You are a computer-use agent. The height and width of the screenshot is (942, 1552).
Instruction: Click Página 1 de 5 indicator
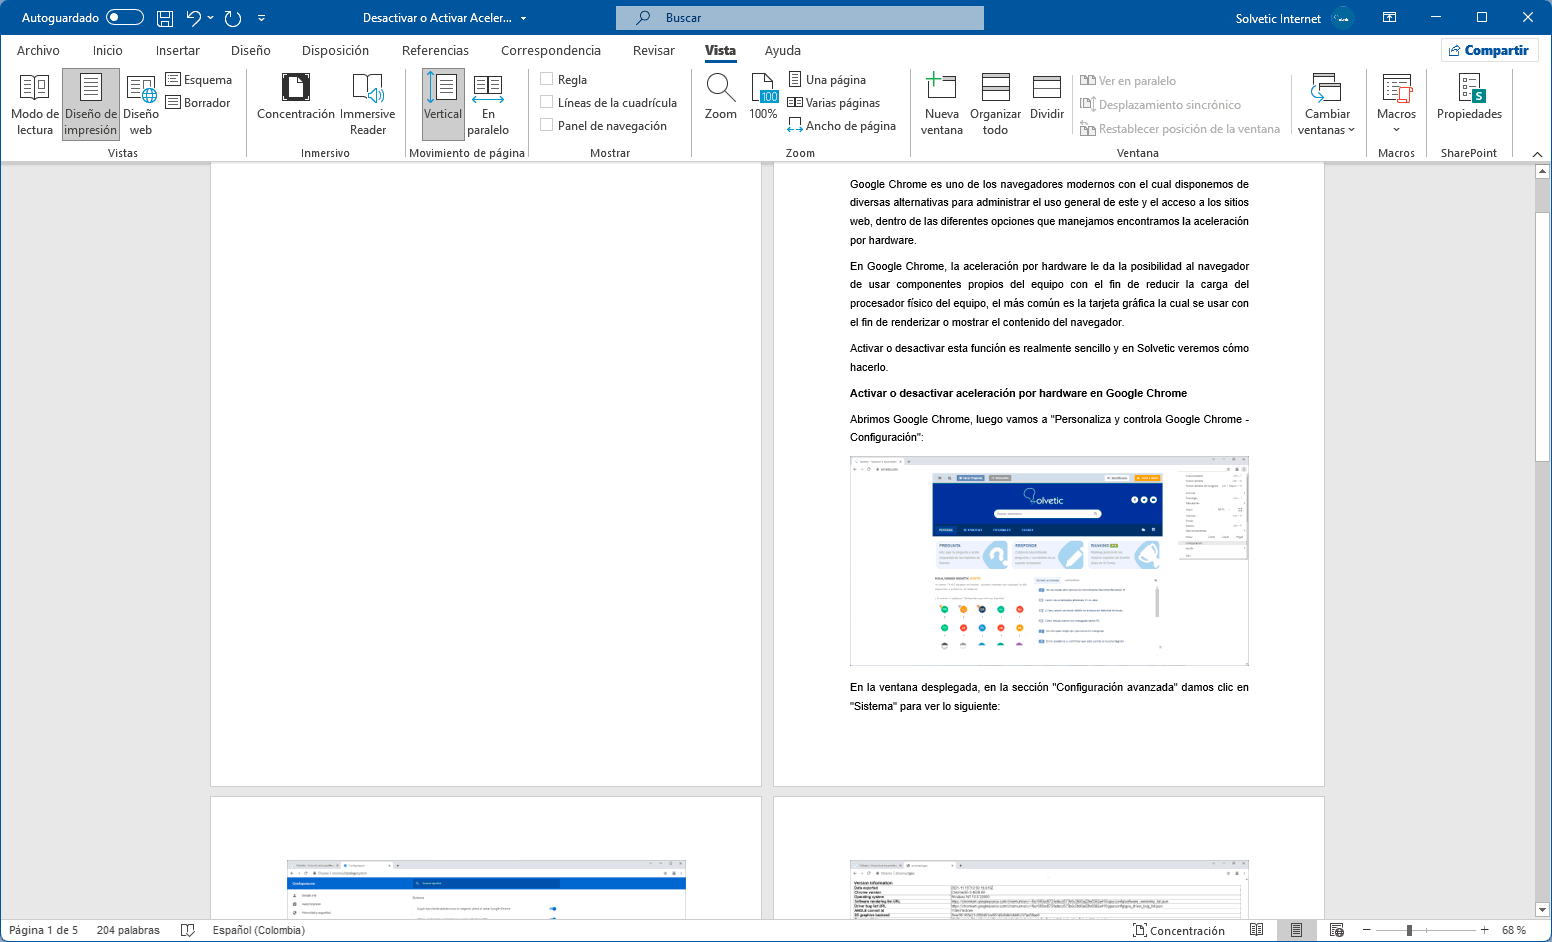point(43,930)
